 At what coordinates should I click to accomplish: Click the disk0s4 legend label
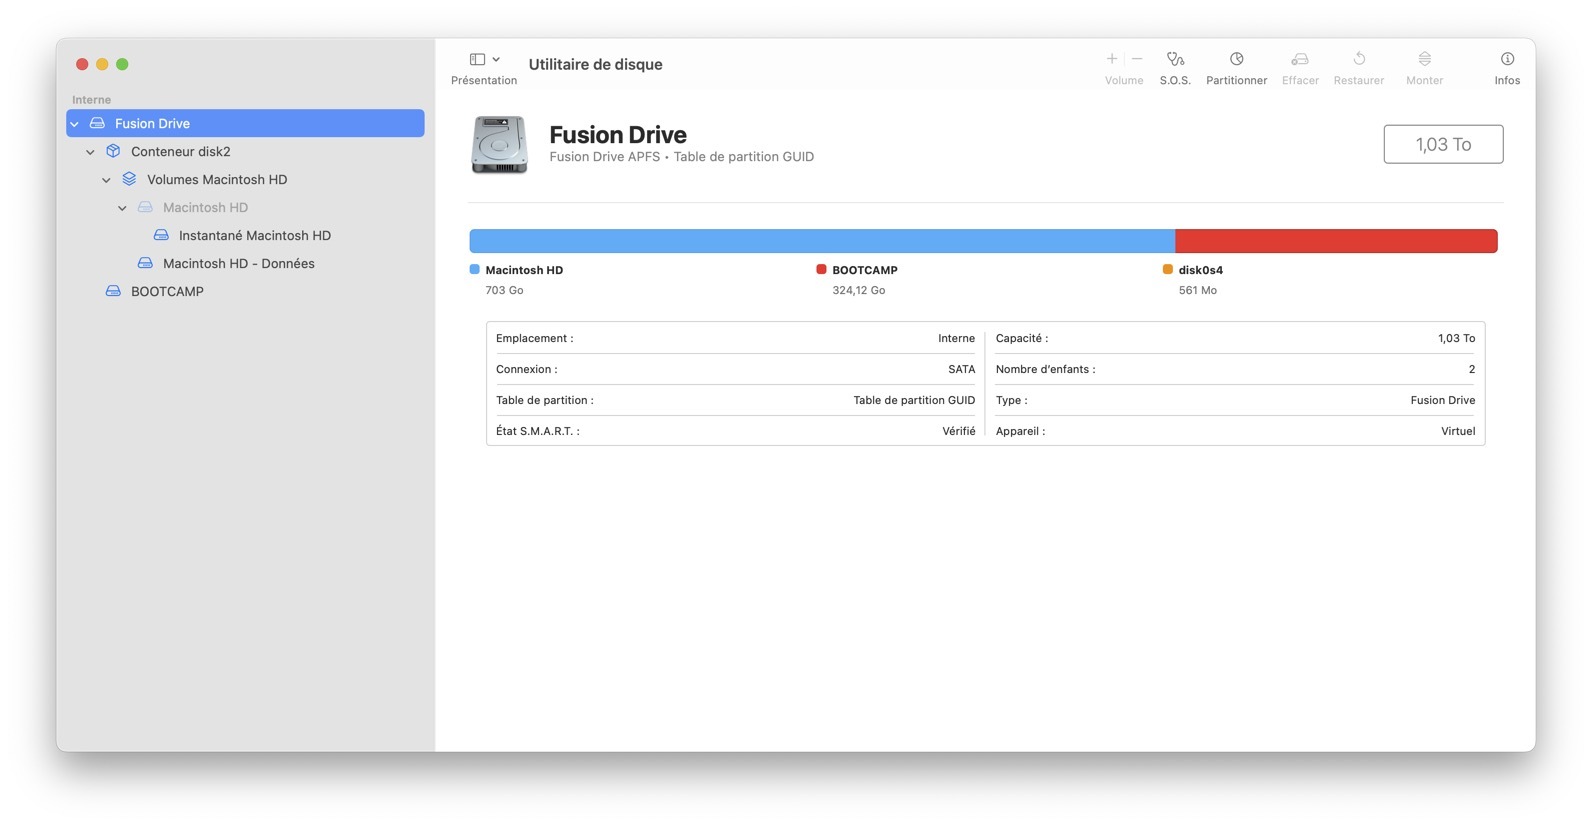pyautogui.click(x=1200, y=270)
